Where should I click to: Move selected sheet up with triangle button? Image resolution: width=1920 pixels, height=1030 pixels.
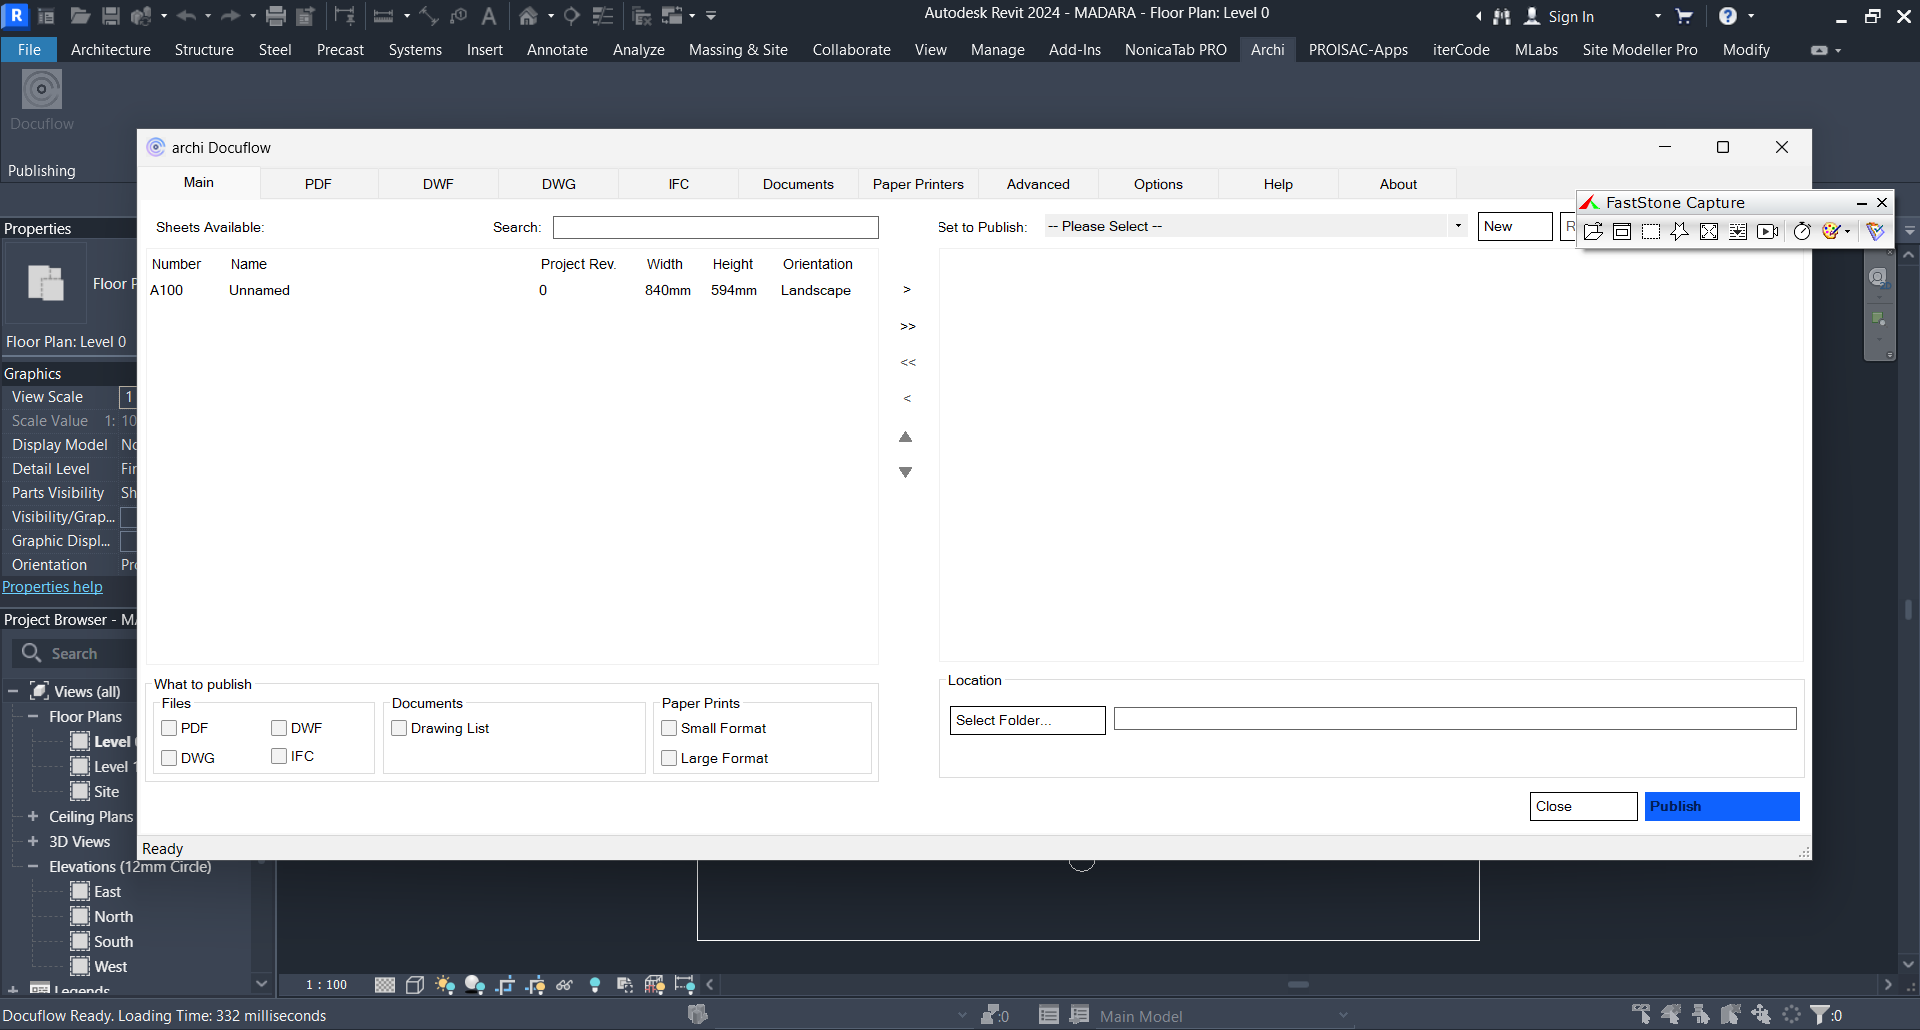[906, 436]
